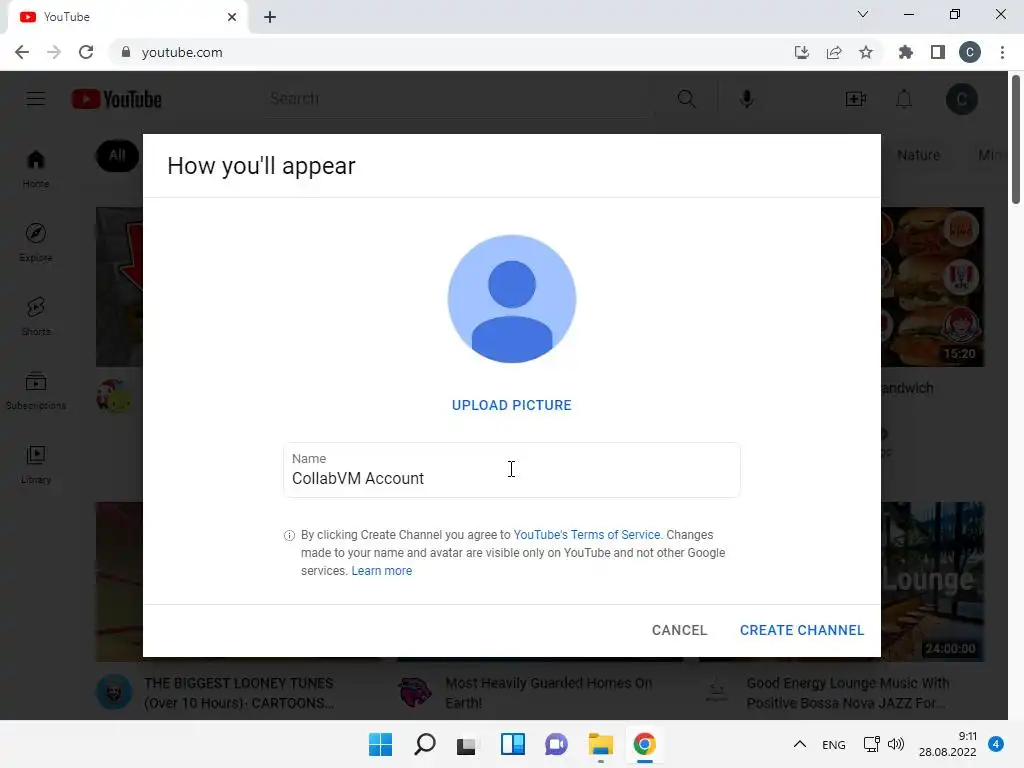Open the Widgets taskbar icon

point(513,744)
